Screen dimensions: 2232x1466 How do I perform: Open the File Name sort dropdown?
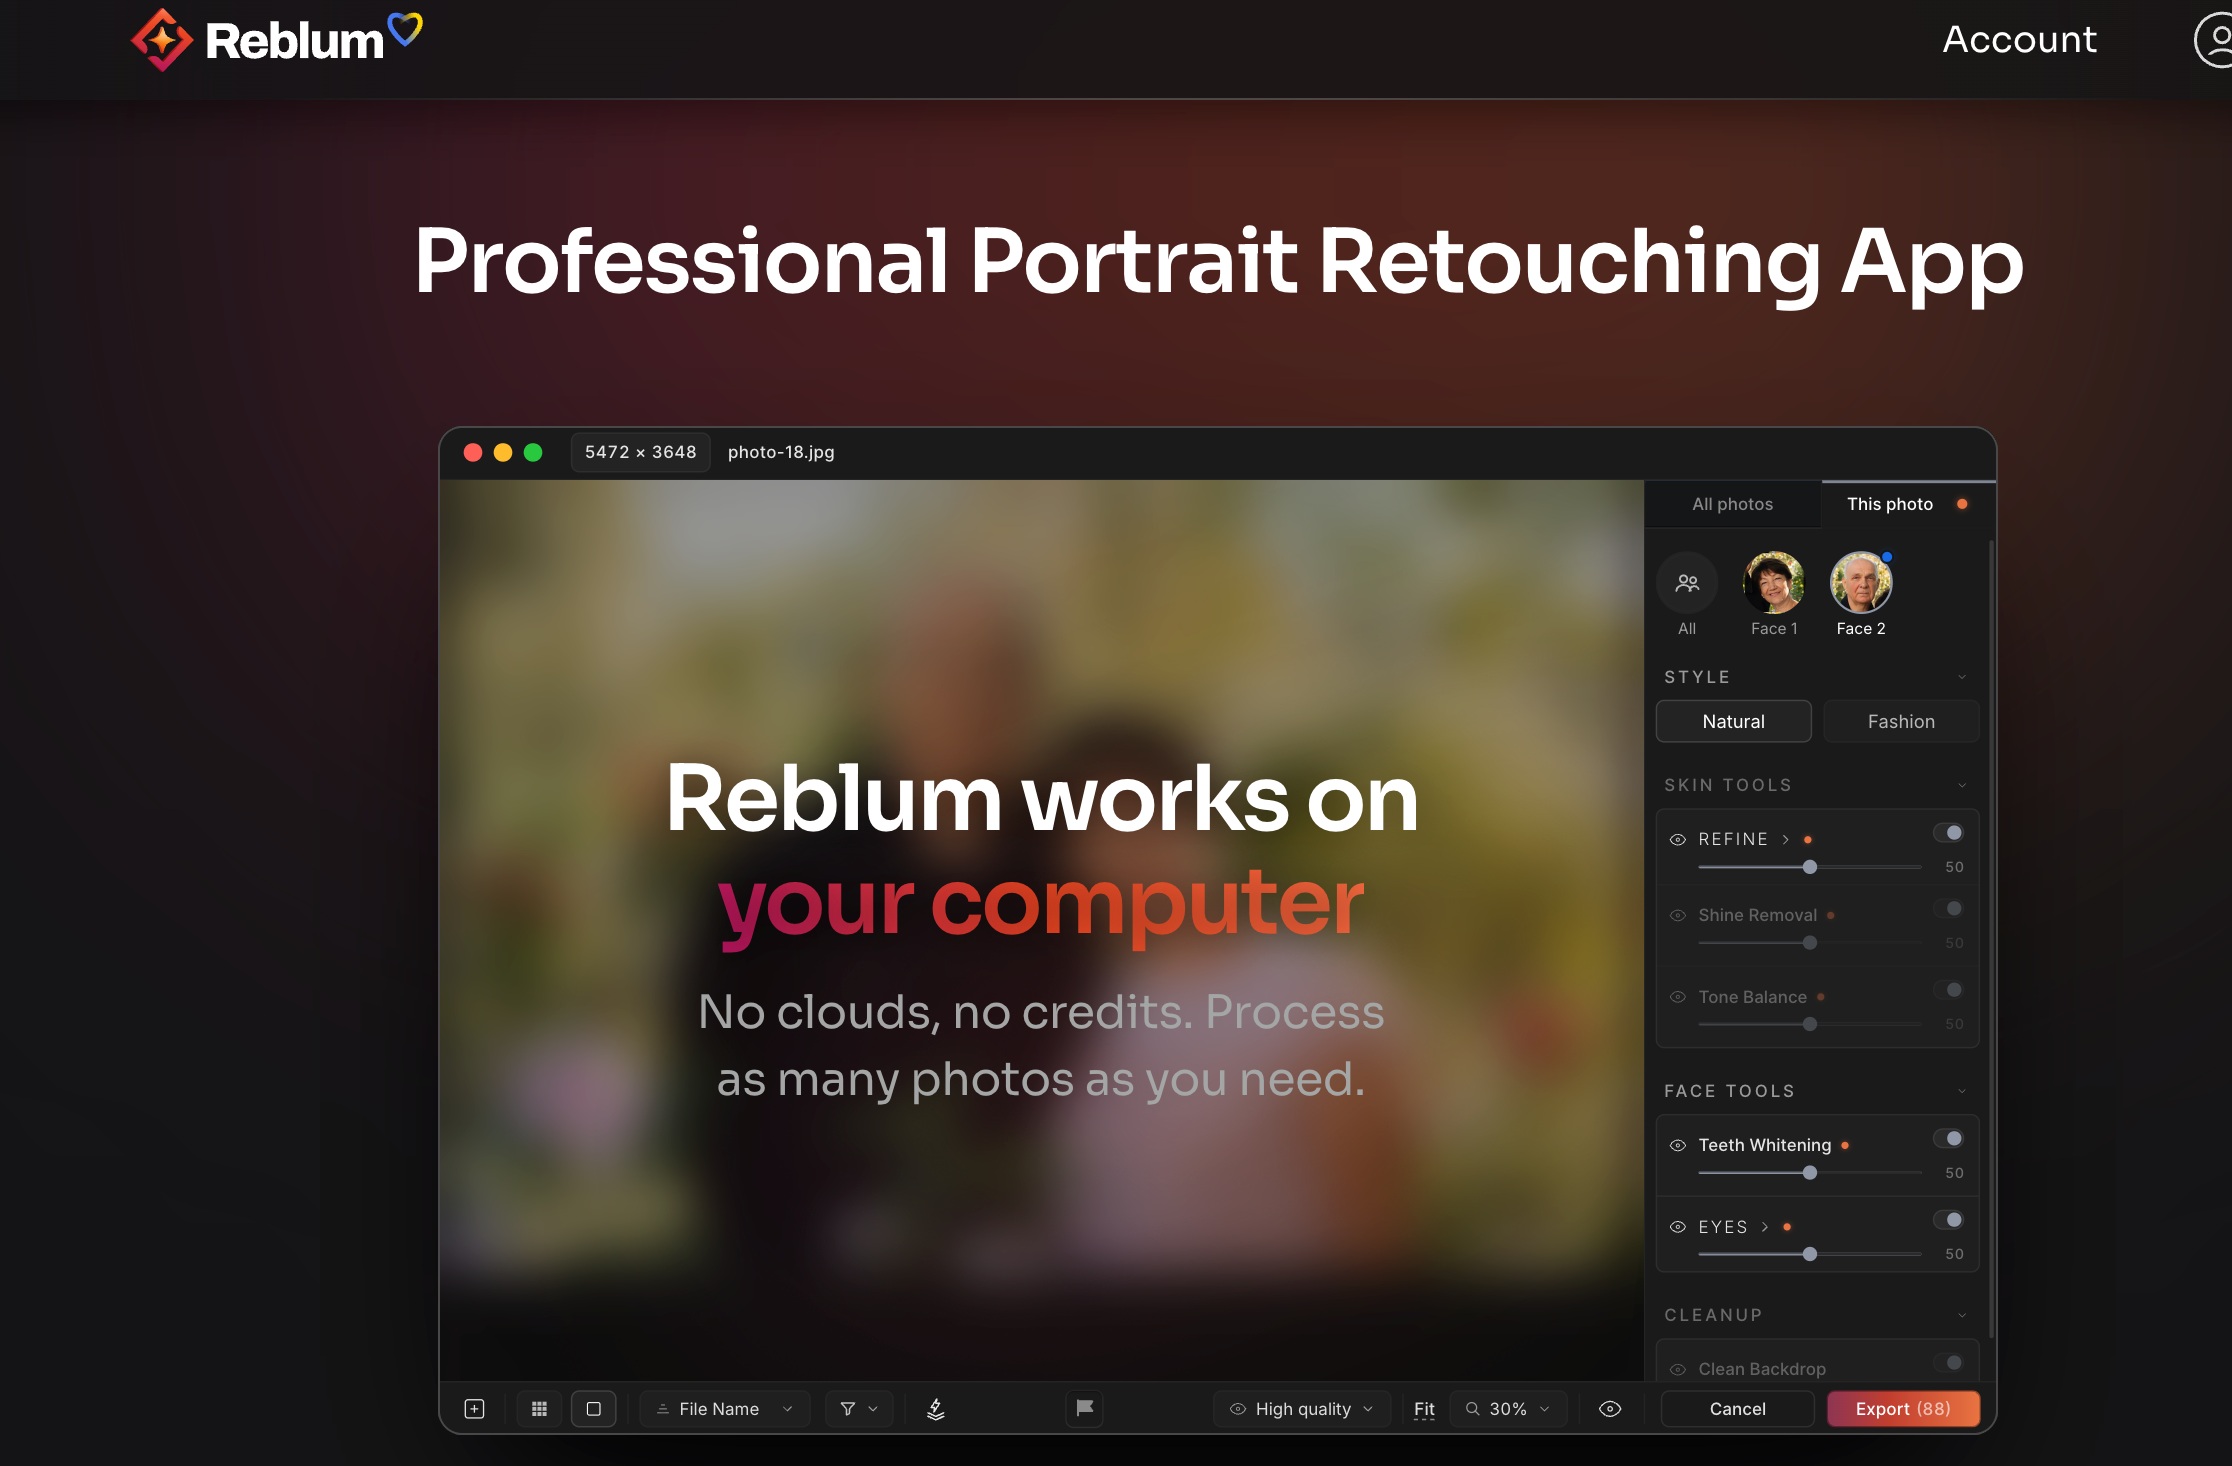[725, 1409]
